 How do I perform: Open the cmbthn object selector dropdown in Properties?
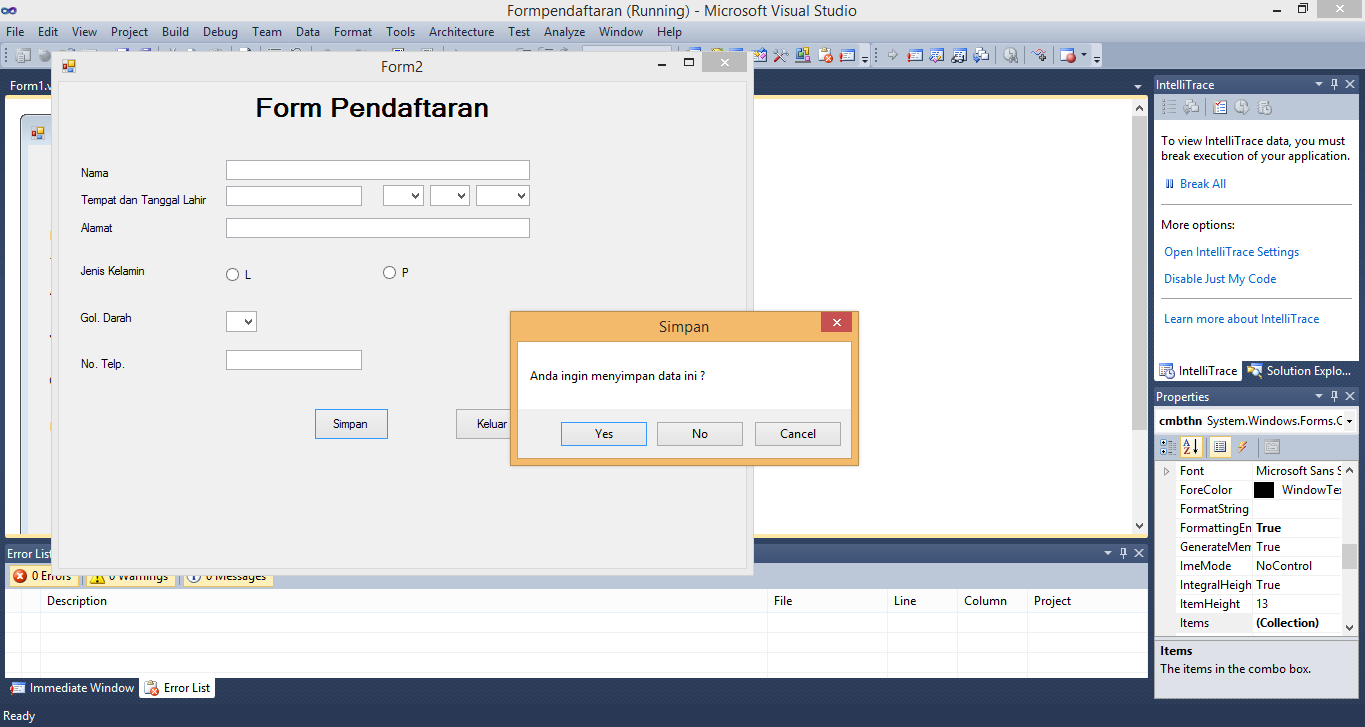[x=1348, y=420]
